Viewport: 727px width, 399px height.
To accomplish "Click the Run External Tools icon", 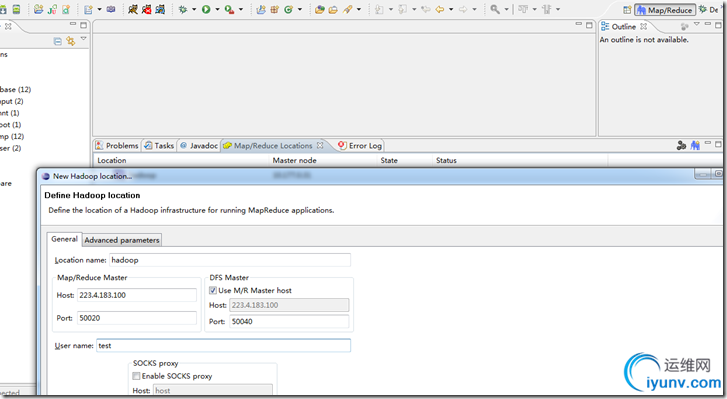I will pos(229,9).
